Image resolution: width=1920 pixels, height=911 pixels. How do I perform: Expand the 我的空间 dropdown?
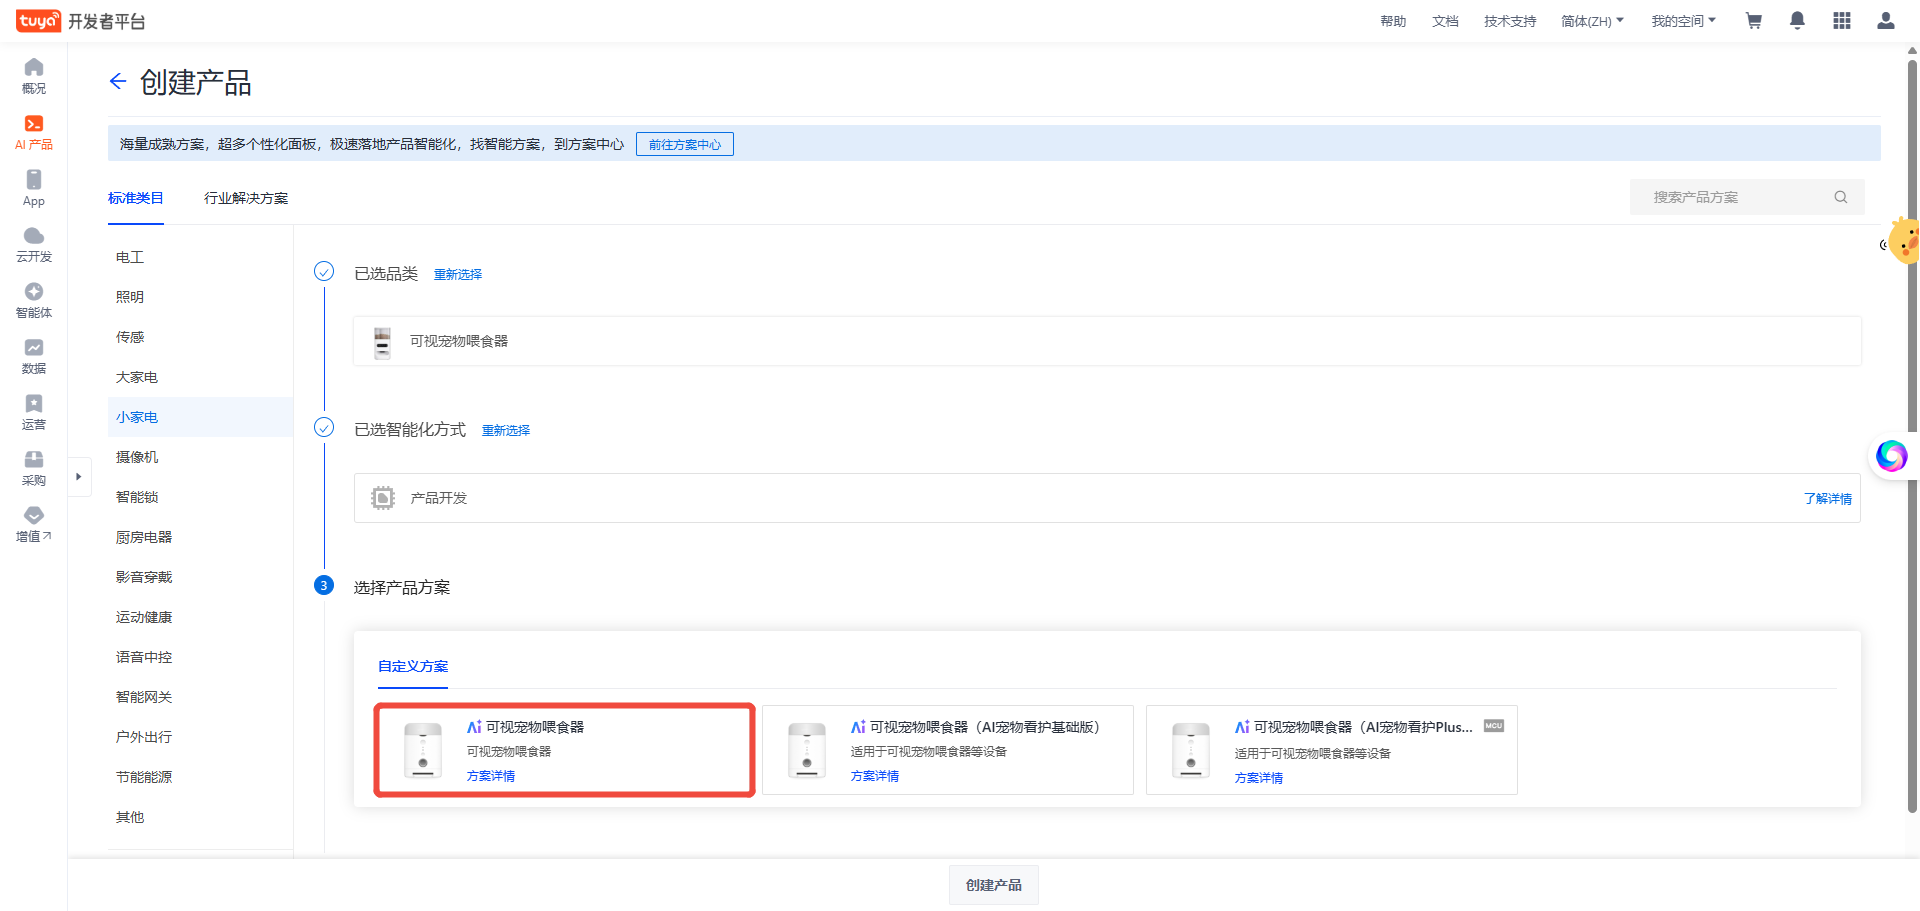click(x=1683, y=21)
